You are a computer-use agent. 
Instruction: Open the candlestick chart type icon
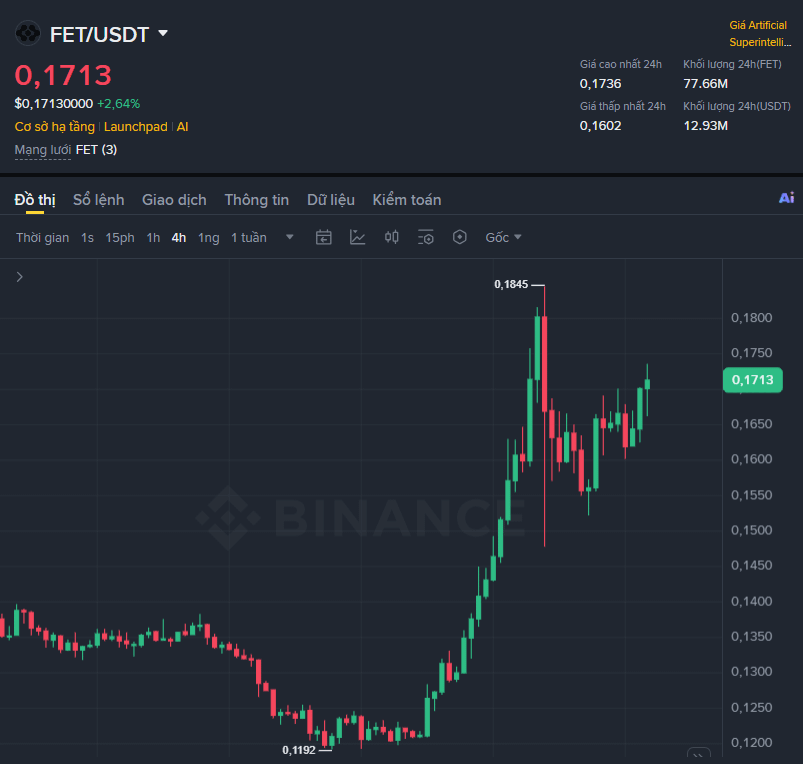pyautogui.click(x=392, y=237)
